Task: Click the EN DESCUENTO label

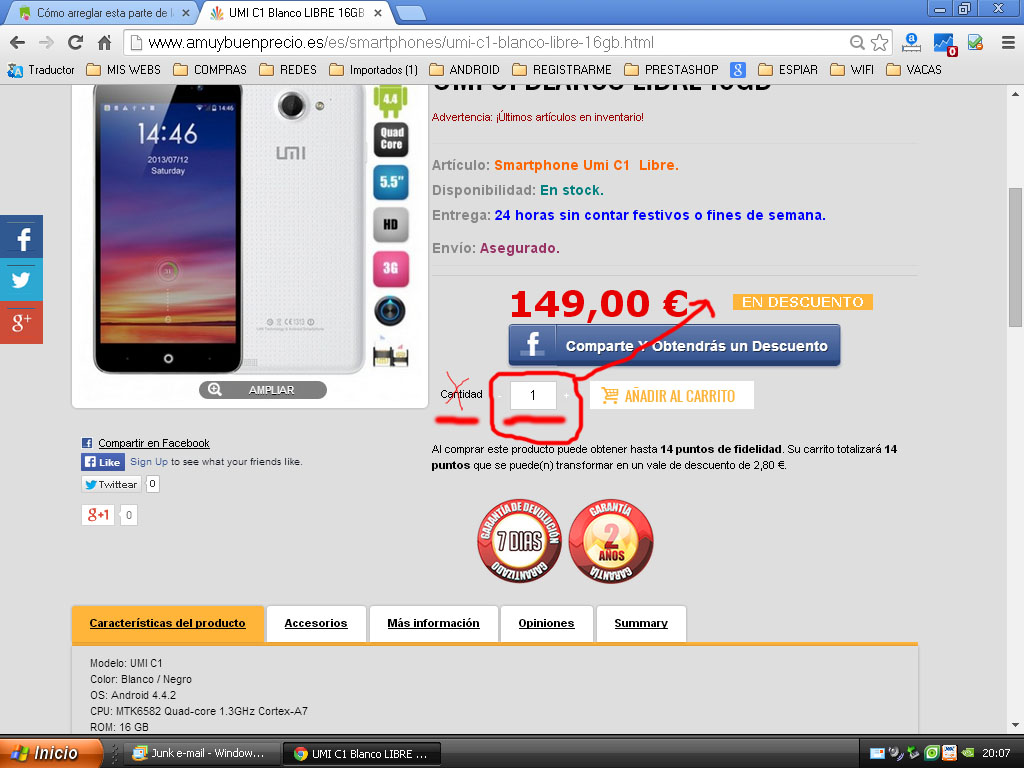Action: click(x=803, y=302)
